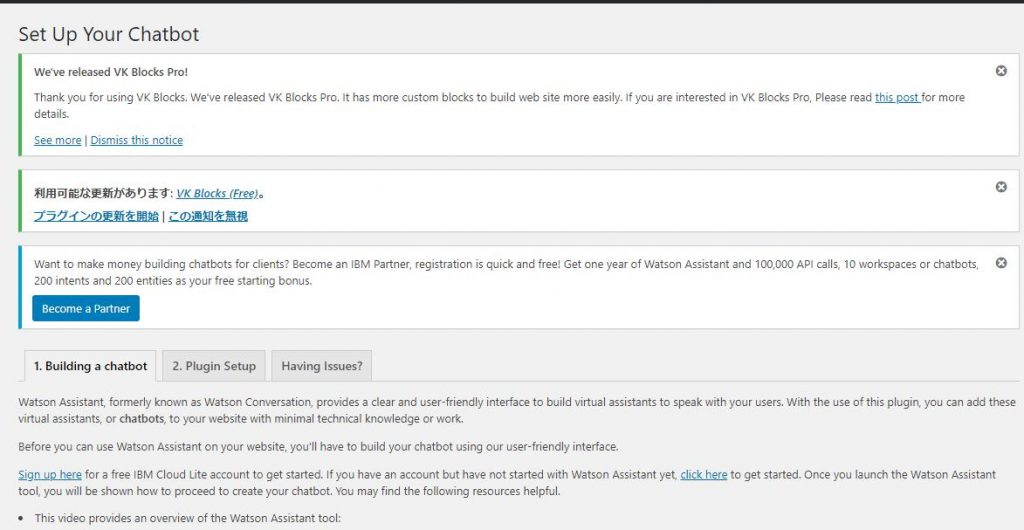The height and width of the screenshot is (530, 1024).
Task: Open the "Having Issues?" tab
Action: pyautogui.click(x=321, y=366)
